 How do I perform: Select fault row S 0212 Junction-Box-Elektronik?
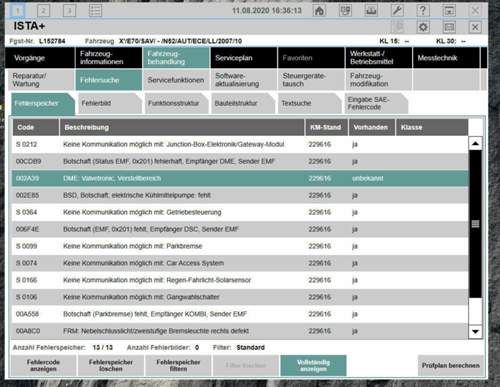[x=240, y=144]
